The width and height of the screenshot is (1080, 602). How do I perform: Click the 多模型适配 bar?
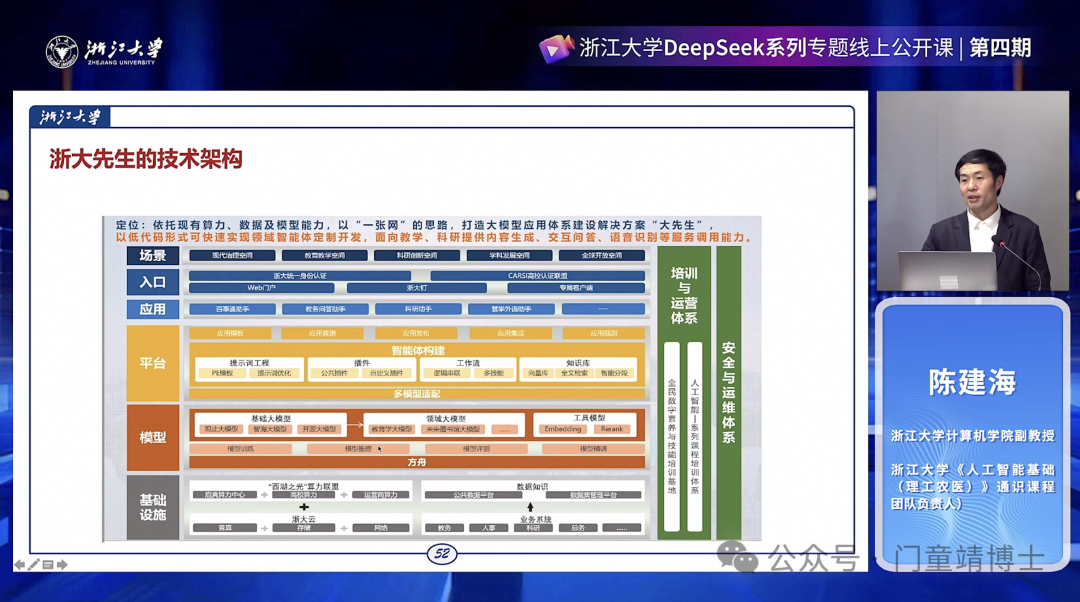tap(417, 394)
